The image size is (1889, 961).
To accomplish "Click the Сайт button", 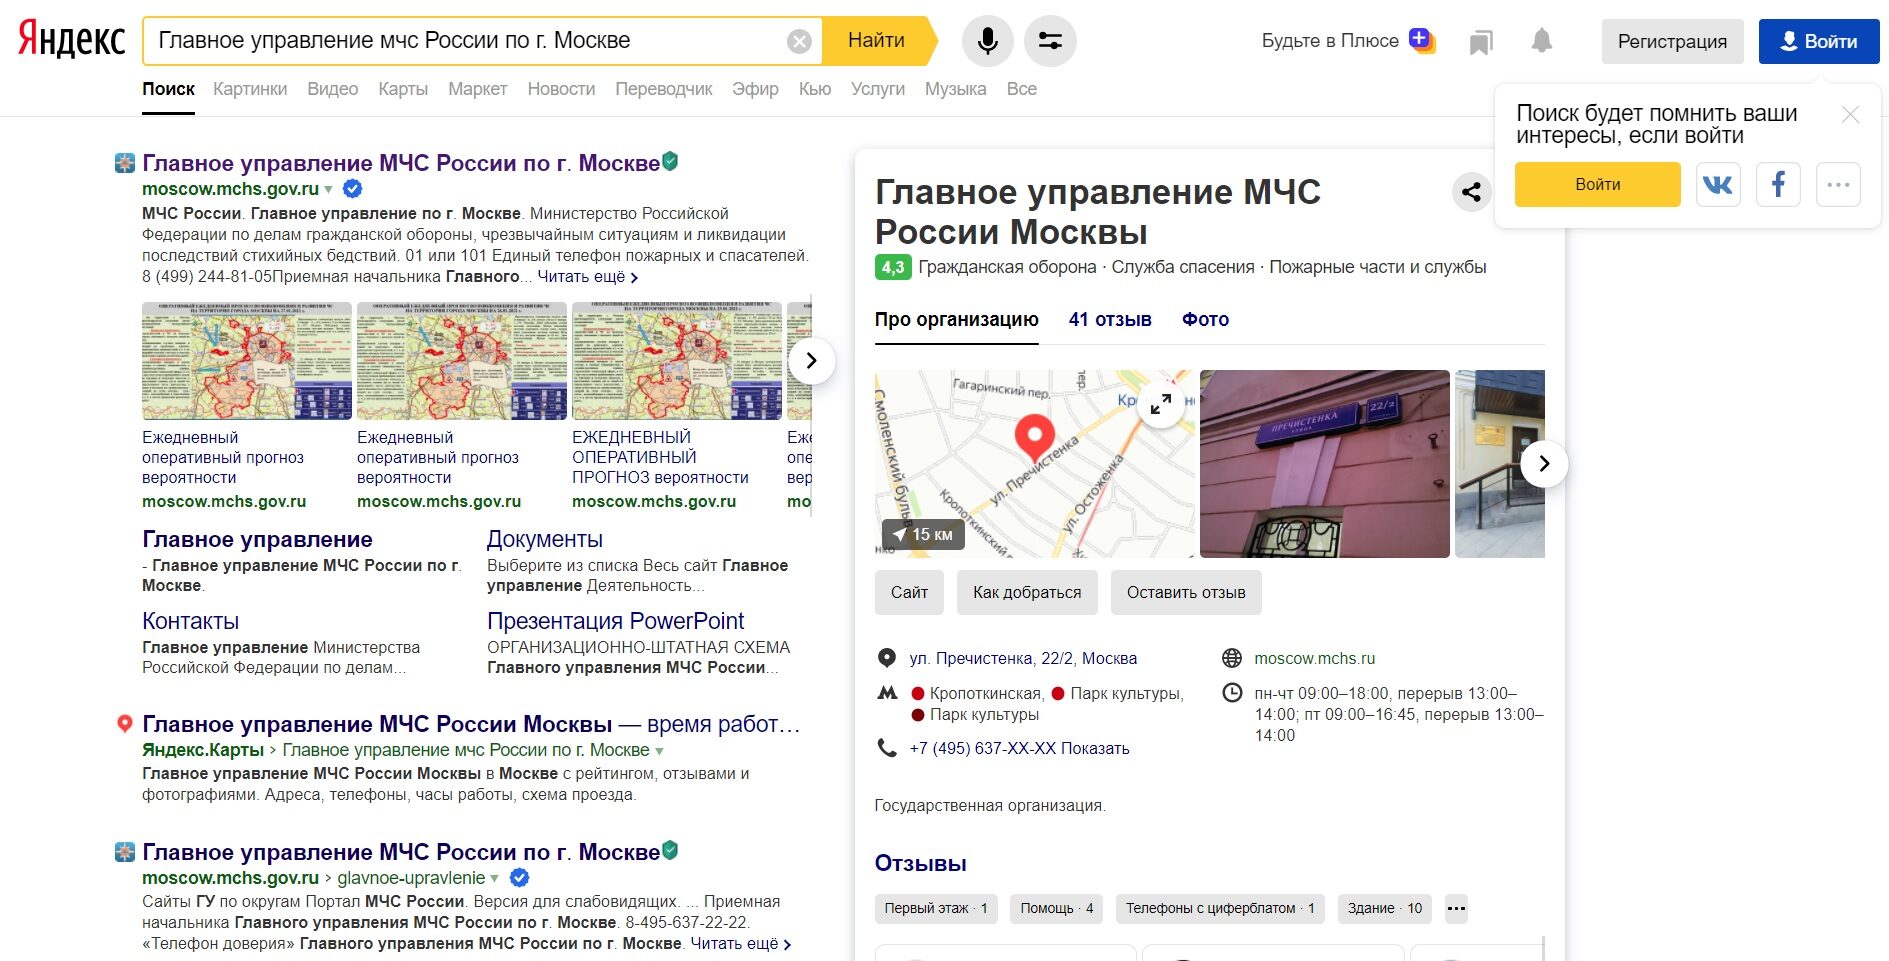I will click(909, 592).
